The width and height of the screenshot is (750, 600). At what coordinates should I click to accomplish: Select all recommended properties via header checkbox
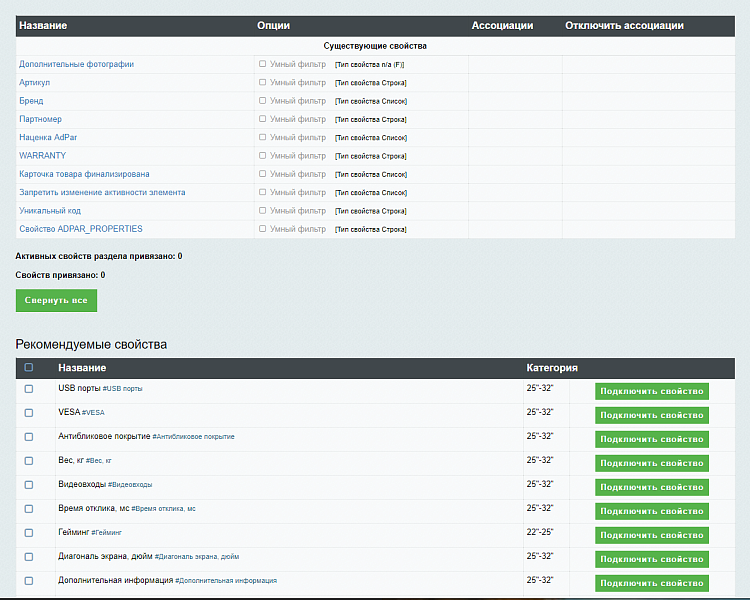click(x=28, y=368)
